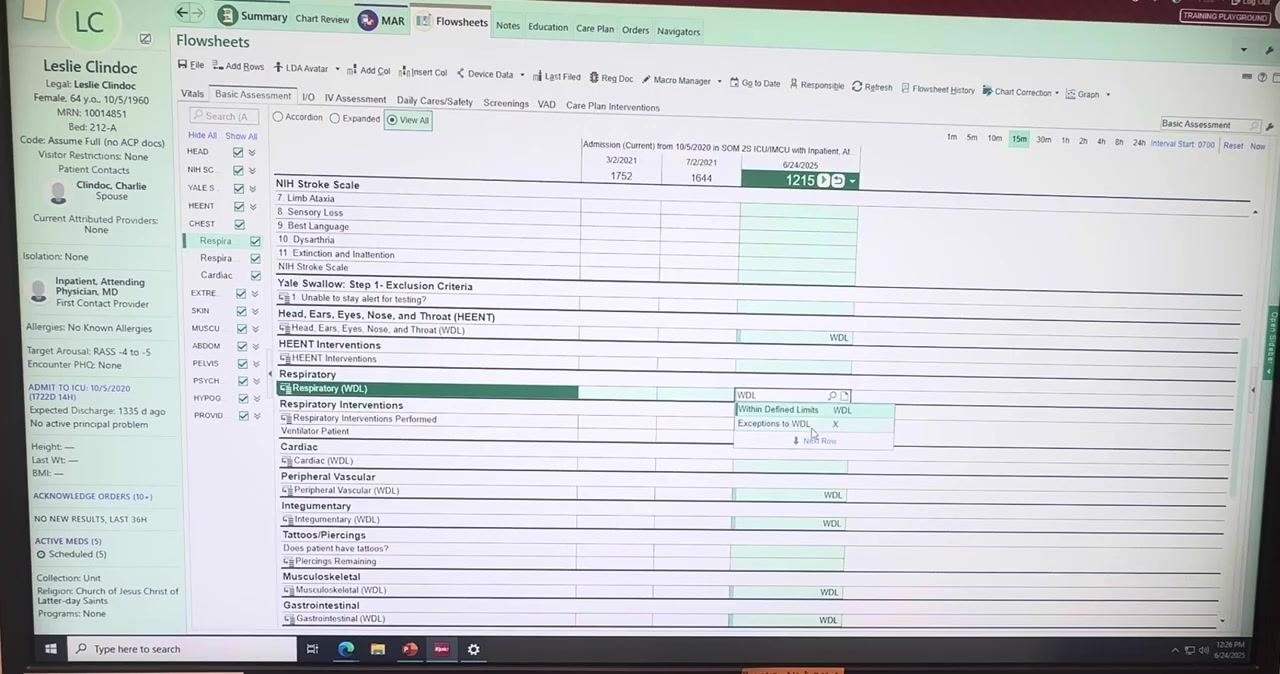This screenshot has height=674, width=1280.
Task: Click the section Search field
Action: pyautogui.click(x=224, y=116)
